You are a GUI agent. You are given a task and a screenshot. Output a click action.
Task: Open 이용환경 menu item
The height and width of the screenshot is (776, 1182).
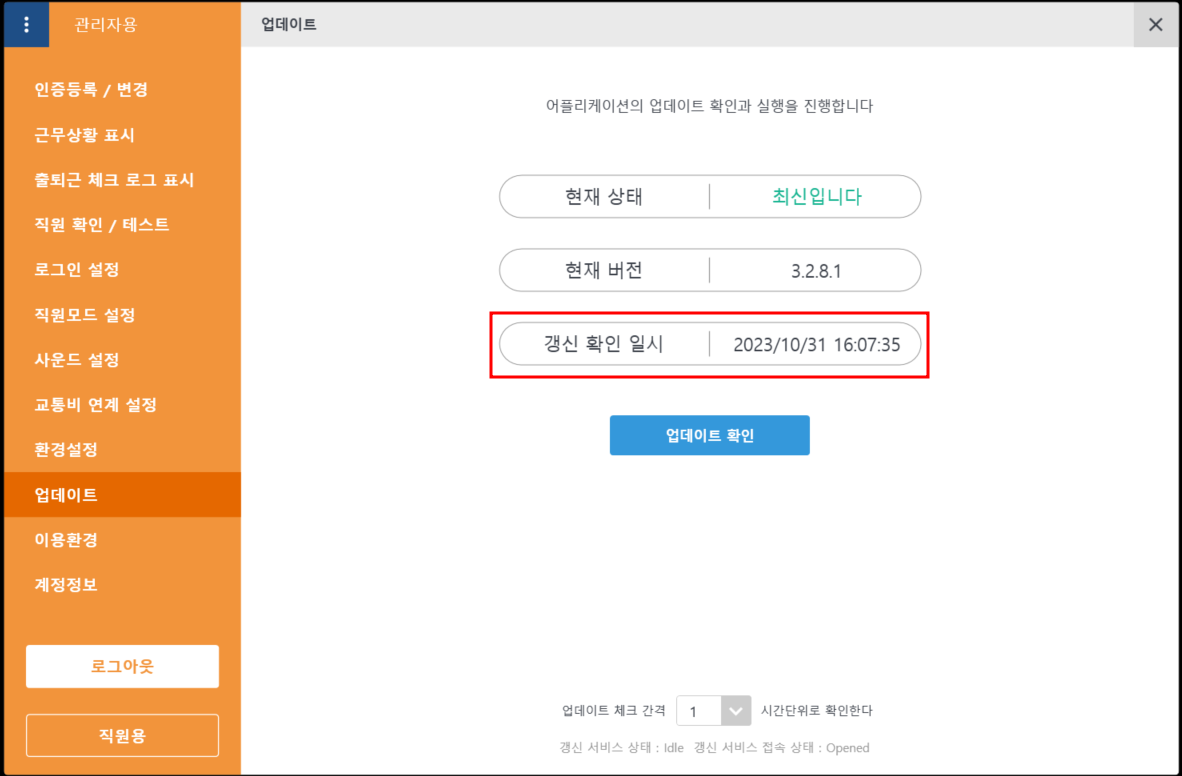pyautogui.click(x=66, y=540)
